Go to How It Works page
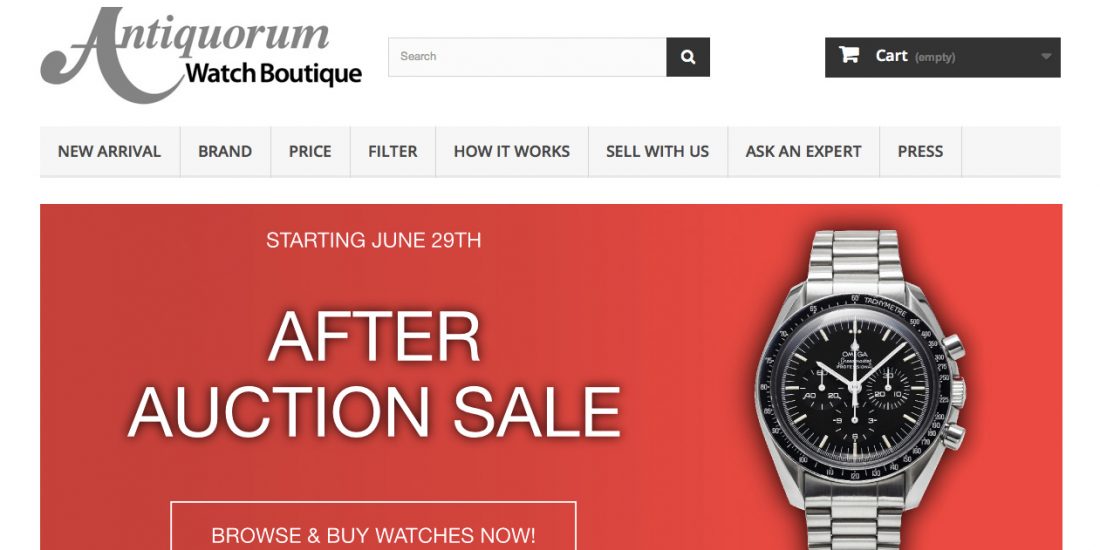This screenshot has height=550, width=1100. coord(511,152)
